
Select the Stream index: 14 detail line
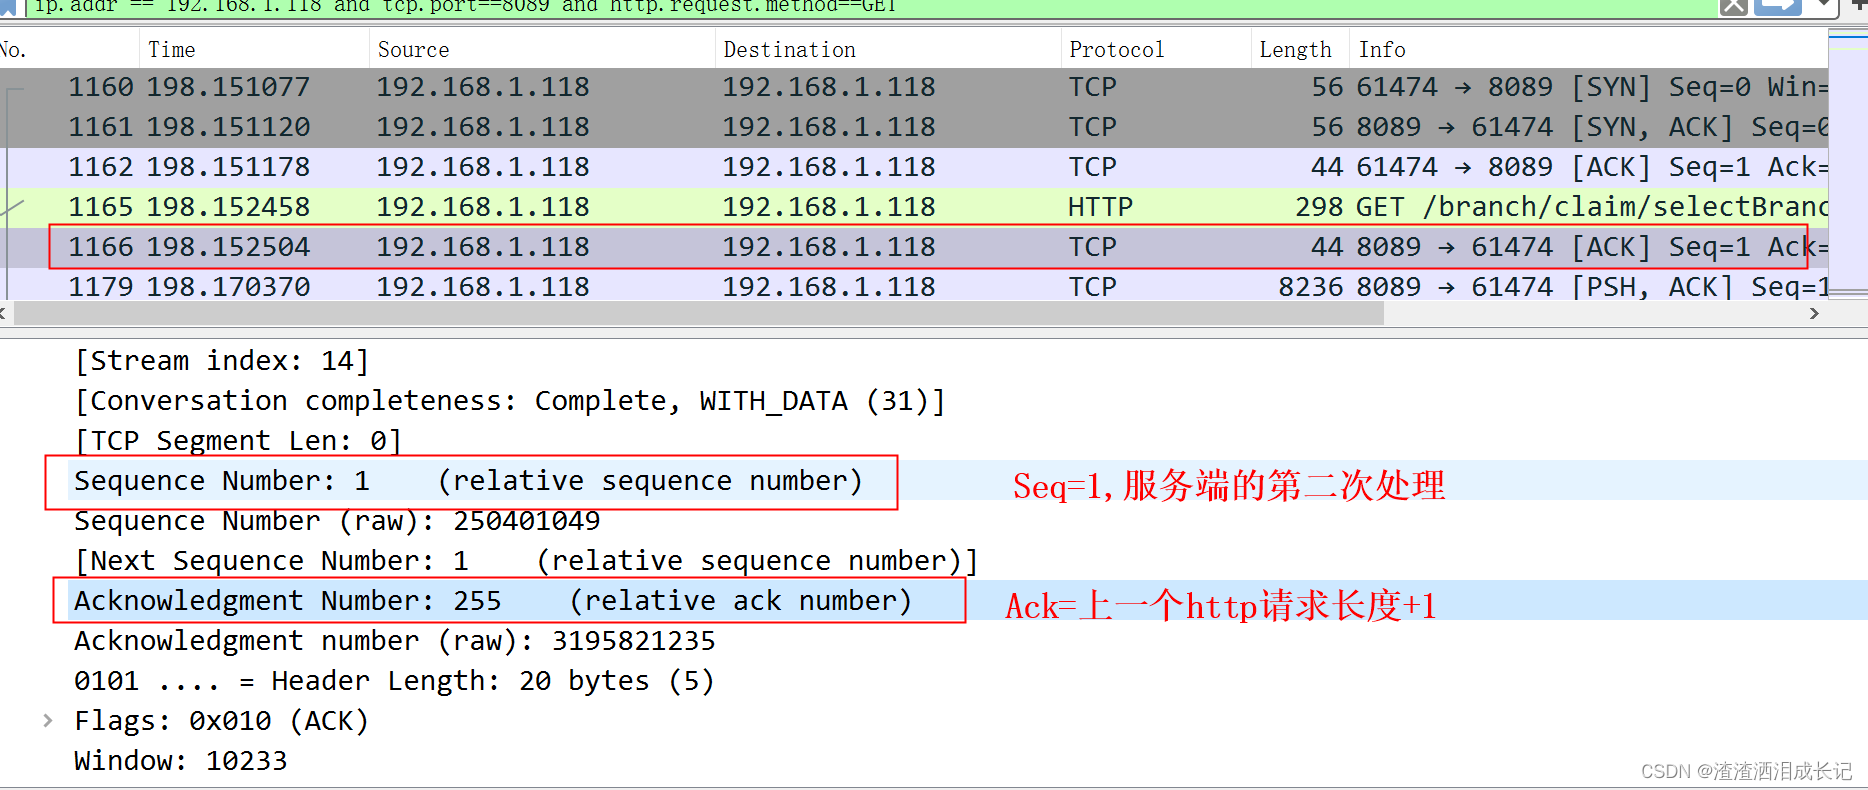click(x=222, y=360)
